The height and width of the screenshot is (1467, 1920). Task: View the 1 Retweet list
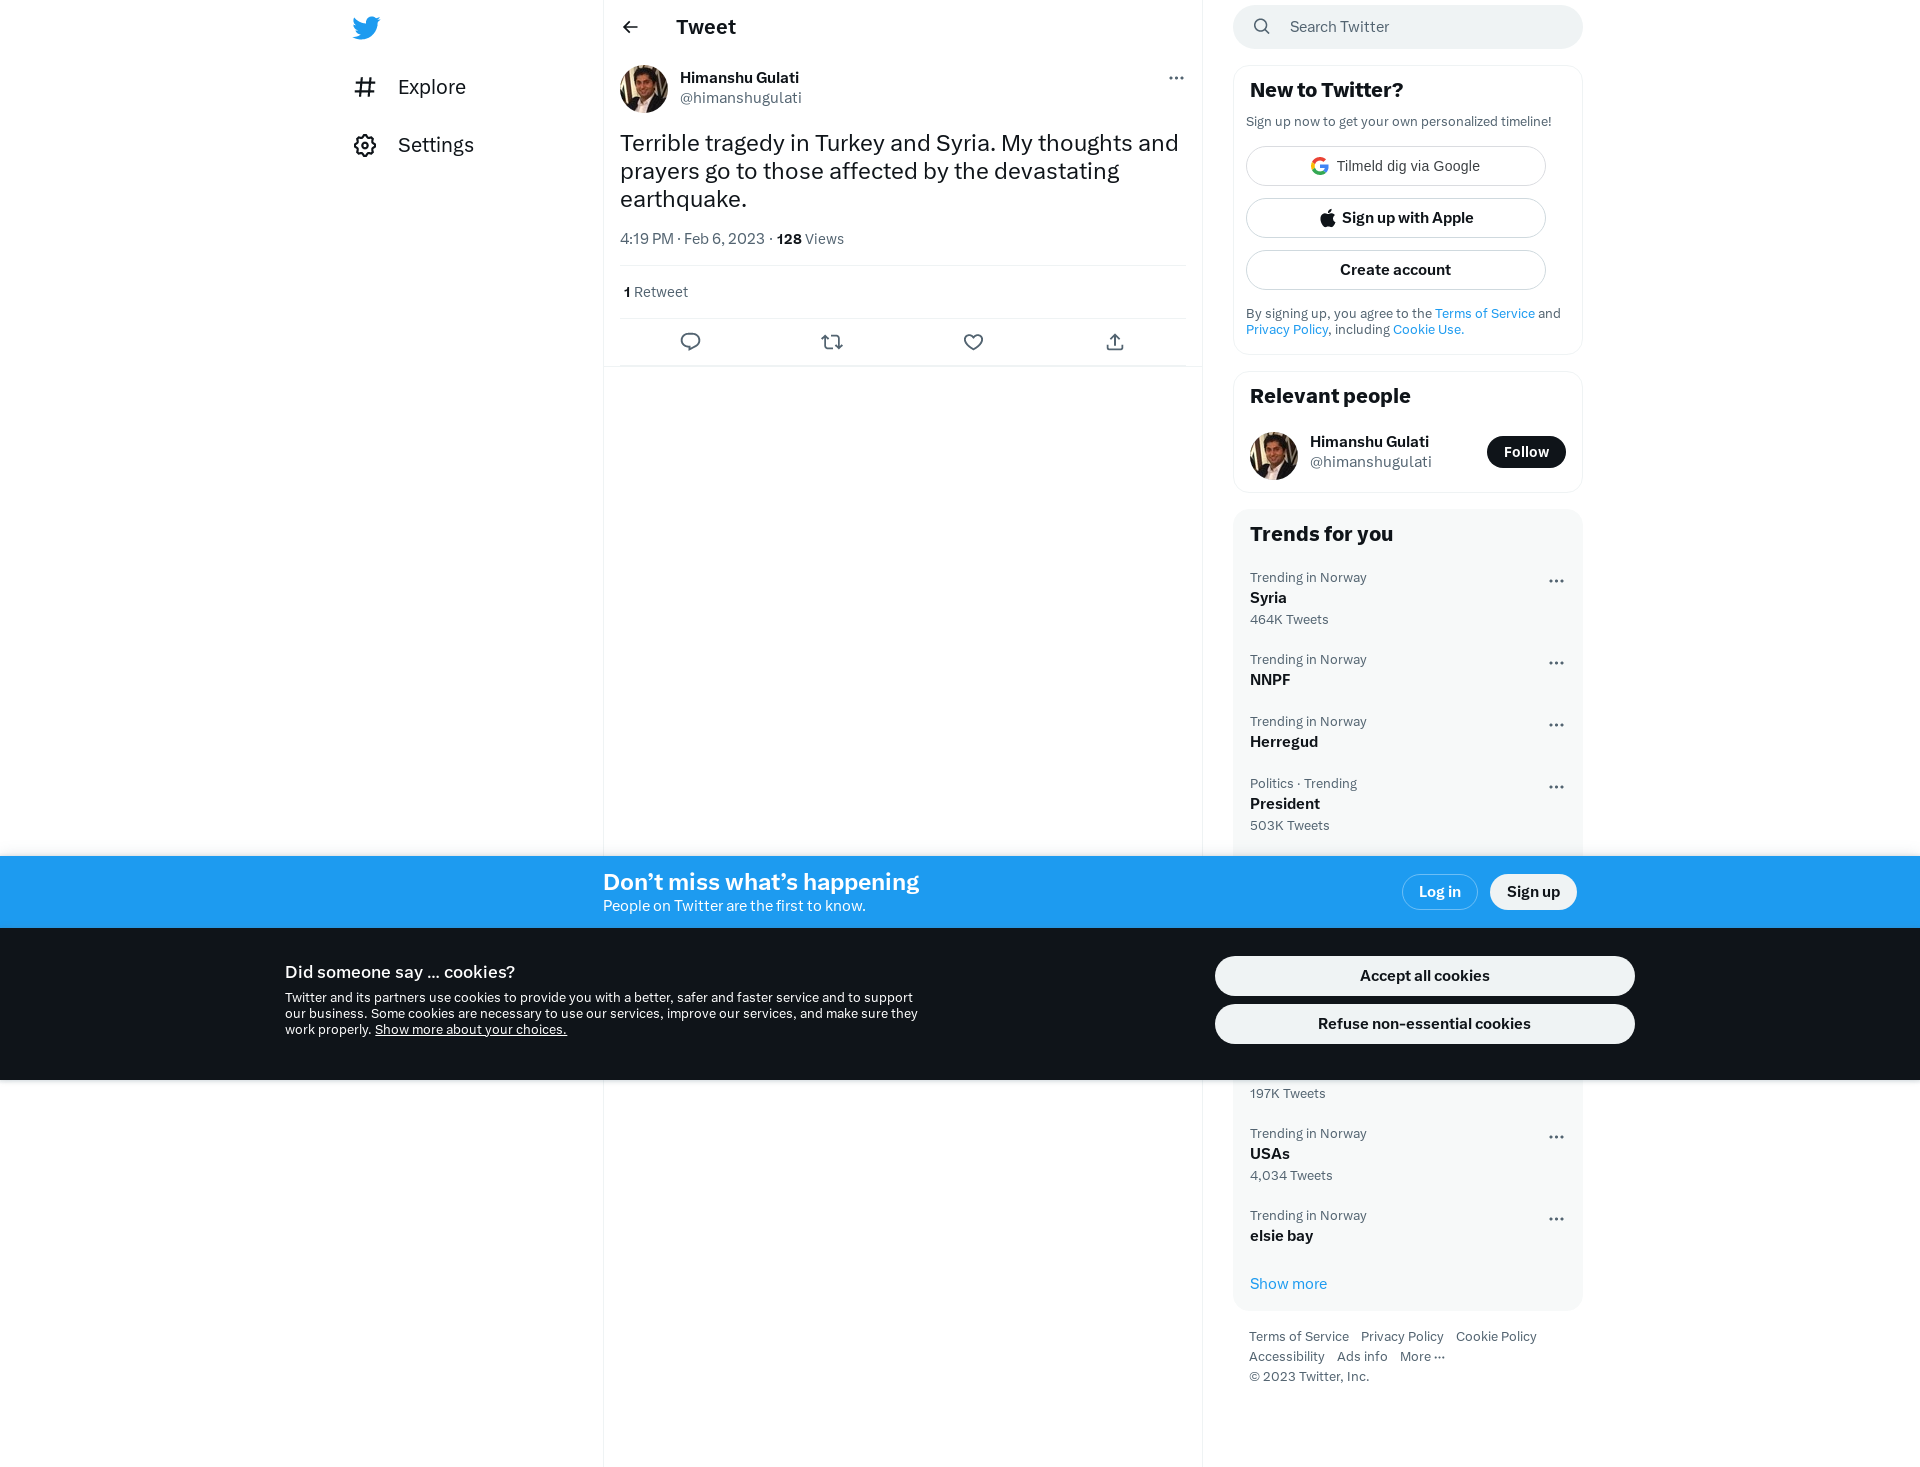[656, 292]
